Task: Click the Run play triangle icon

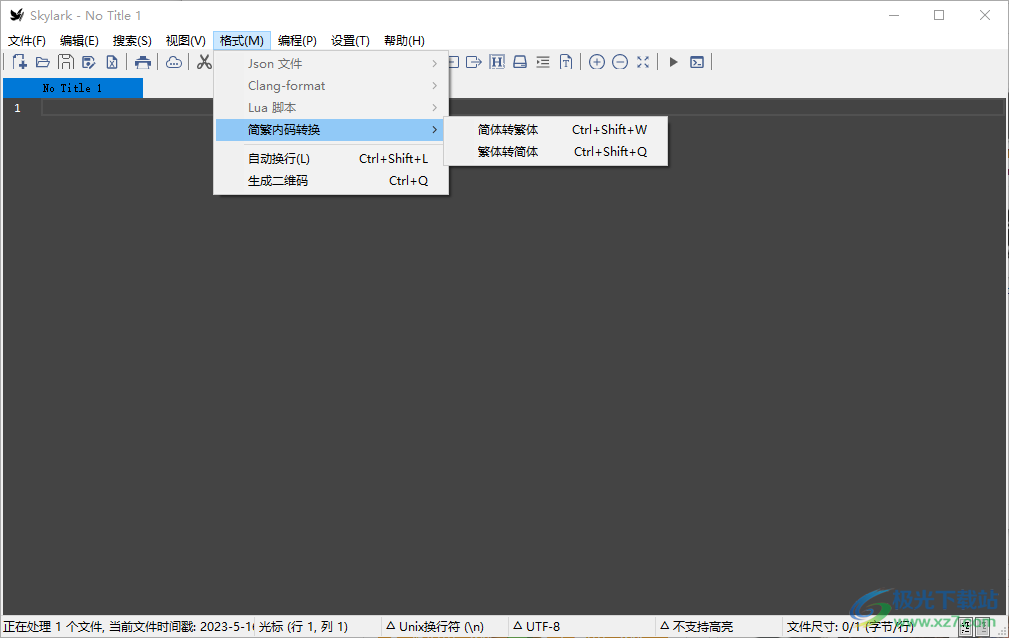Action: 674,62
